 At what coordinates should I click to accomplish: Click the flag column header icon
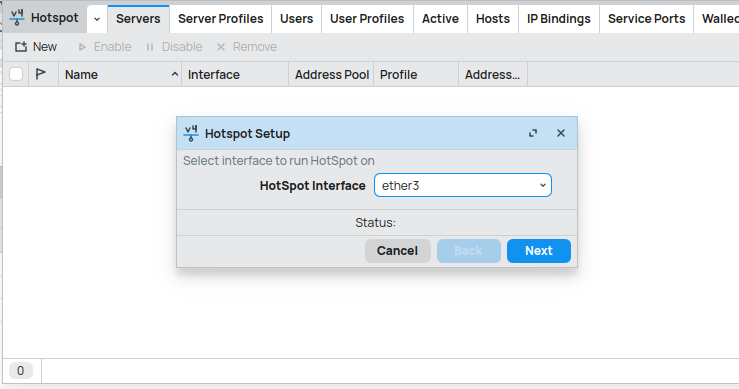41,74
